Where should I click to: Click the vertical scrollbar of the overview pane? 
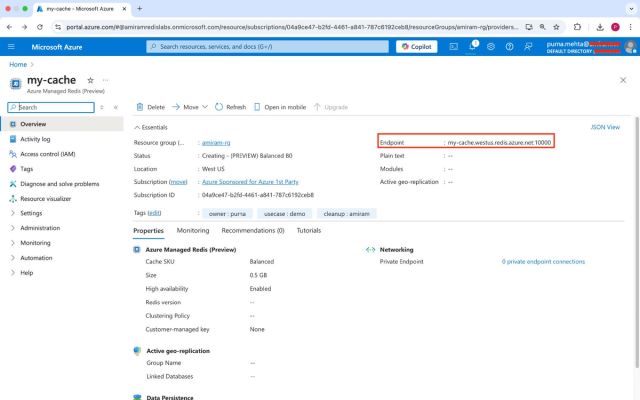(637, 243)
